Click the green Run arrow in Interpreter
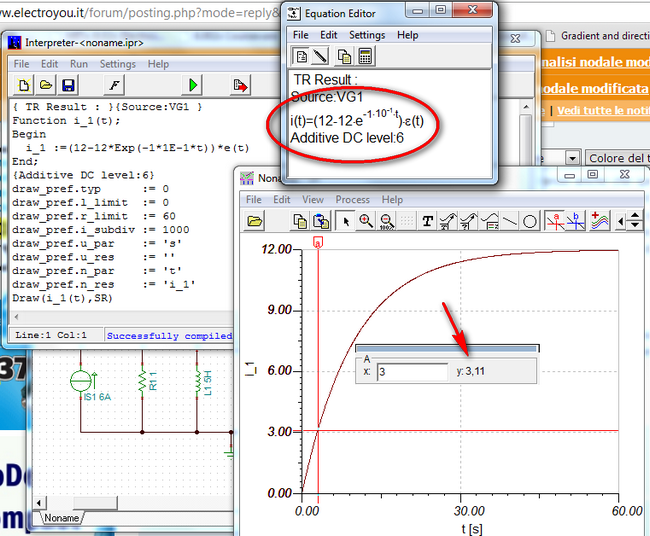Image resolution: width=650 pixels, height=536 pixels. coord(193,86)
